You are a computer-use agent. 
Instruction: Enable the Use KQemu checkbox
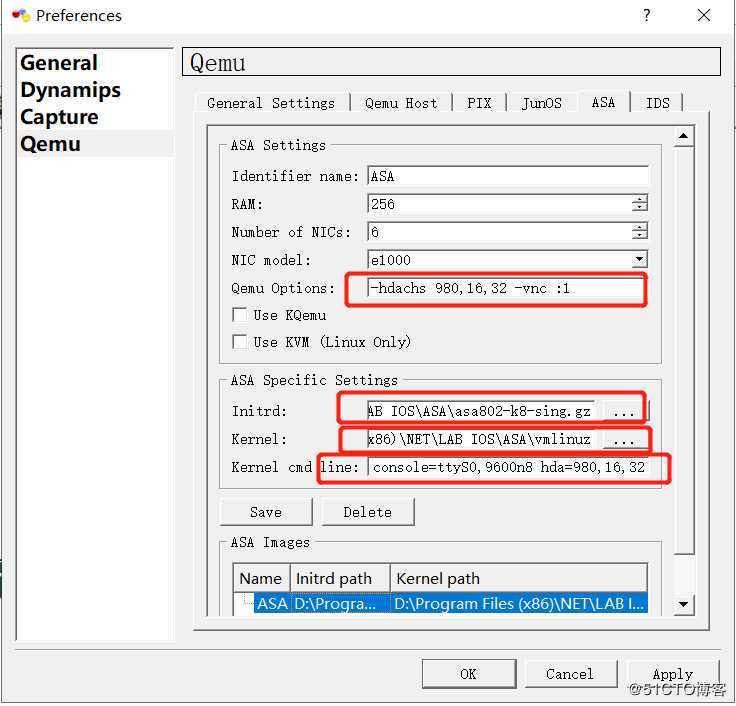239,315
